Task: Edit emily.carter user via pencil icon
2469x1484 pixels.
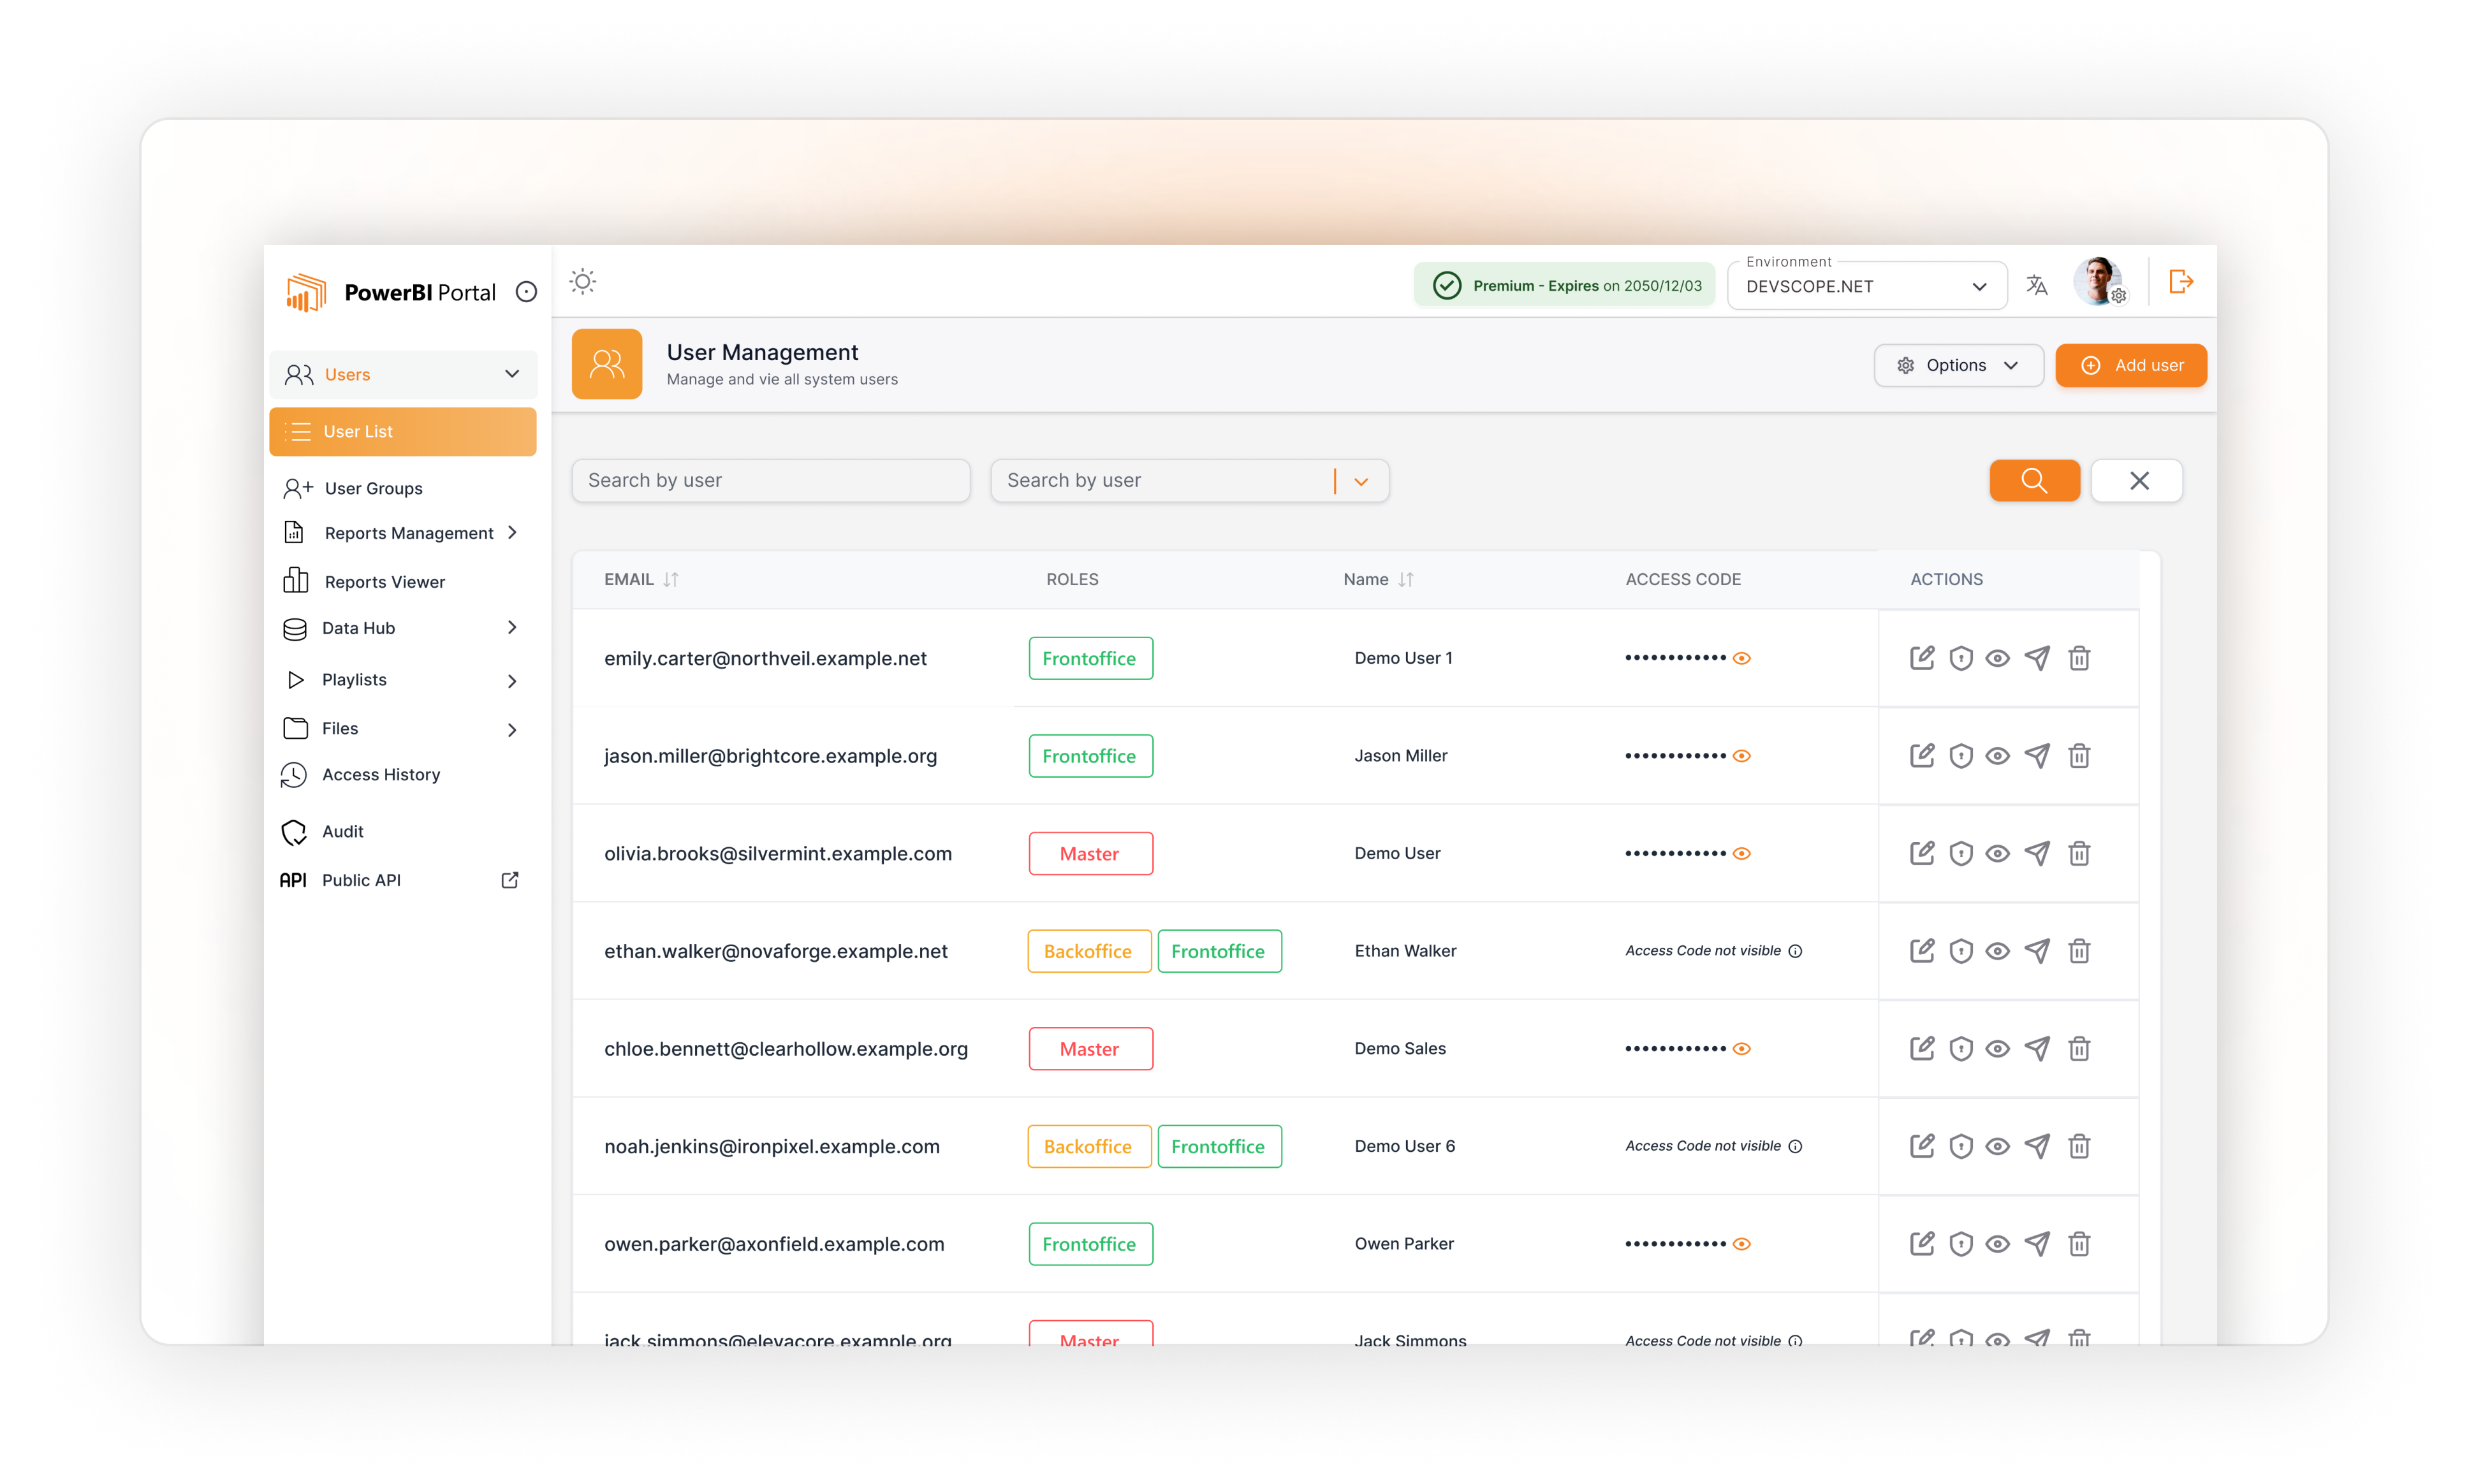Action: tap(1921, 658)
